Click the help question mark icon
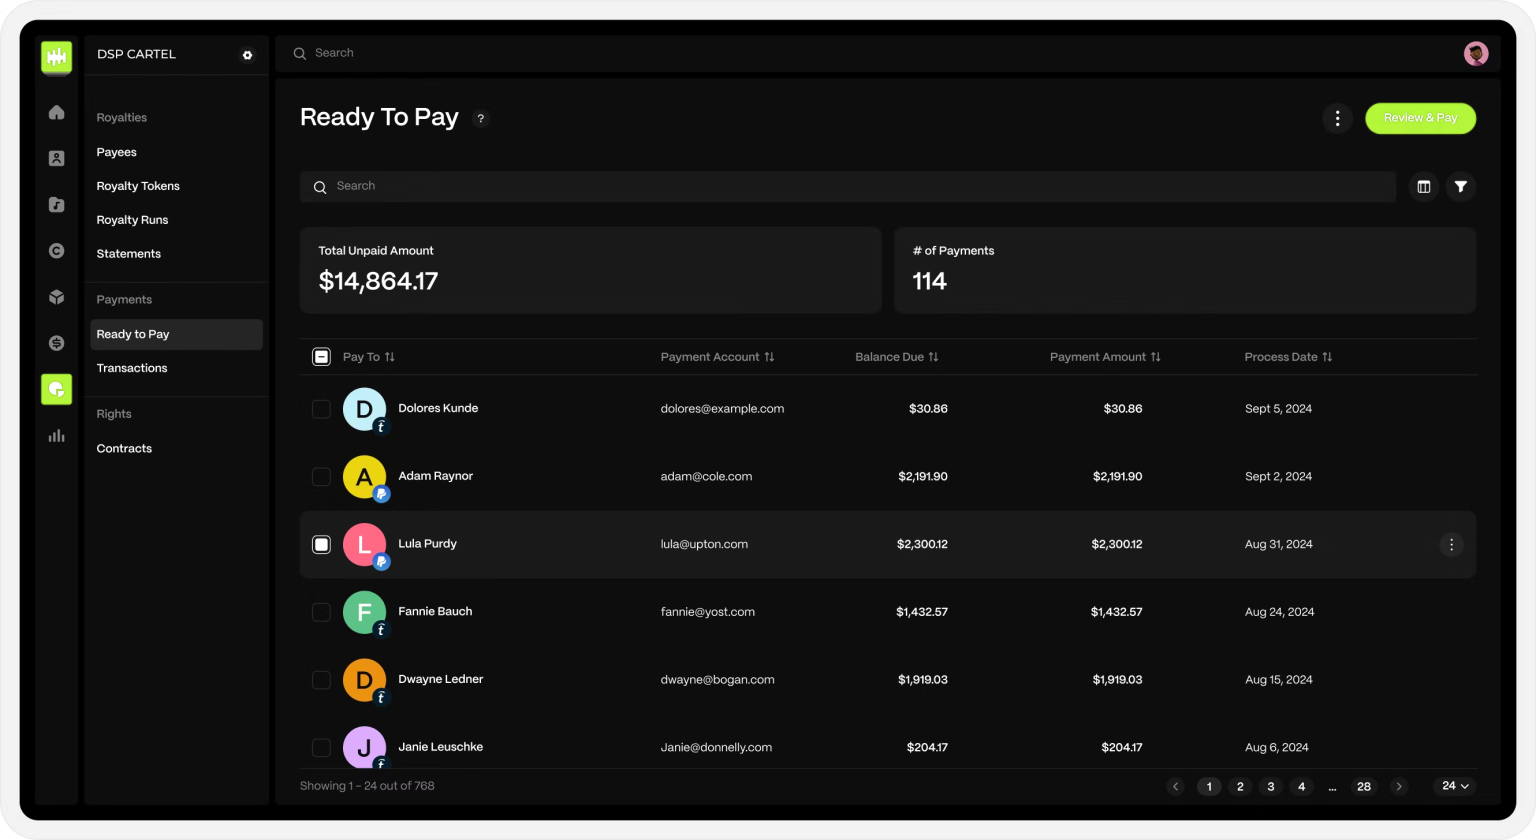Screen dimensions: 1536x840 point(481,118)
